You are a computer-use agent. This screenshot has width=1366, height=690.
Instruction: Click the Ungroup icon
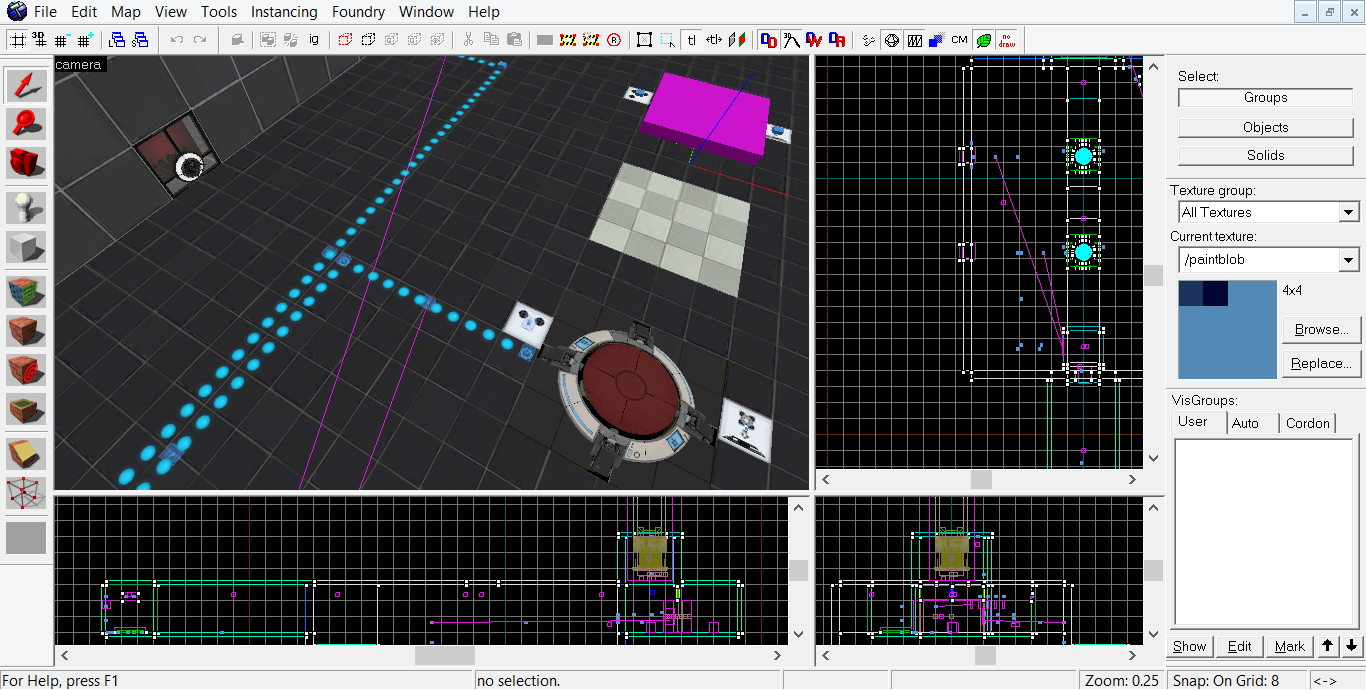pyautogui.click(x=290, y=40)
